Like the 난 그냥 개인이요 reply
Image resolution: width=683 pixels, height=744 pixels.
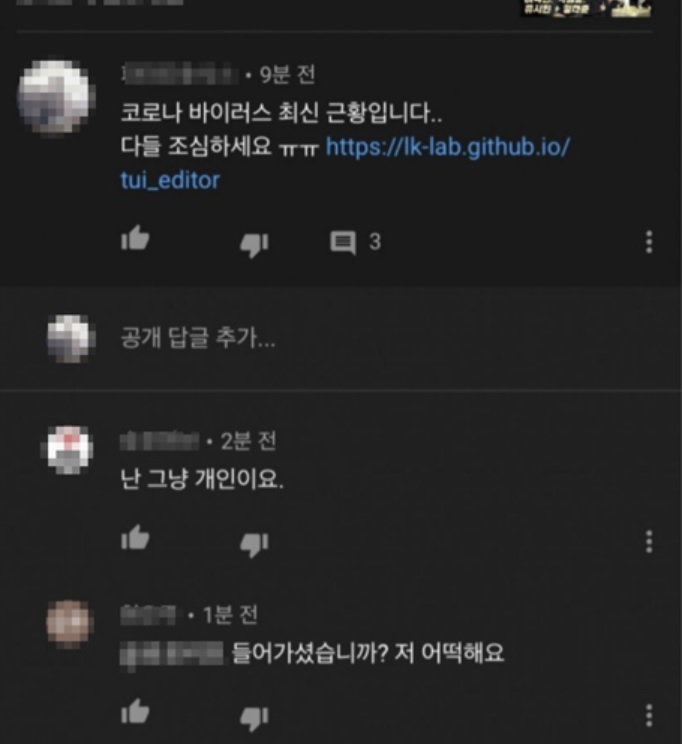click(x=135, y=538)
